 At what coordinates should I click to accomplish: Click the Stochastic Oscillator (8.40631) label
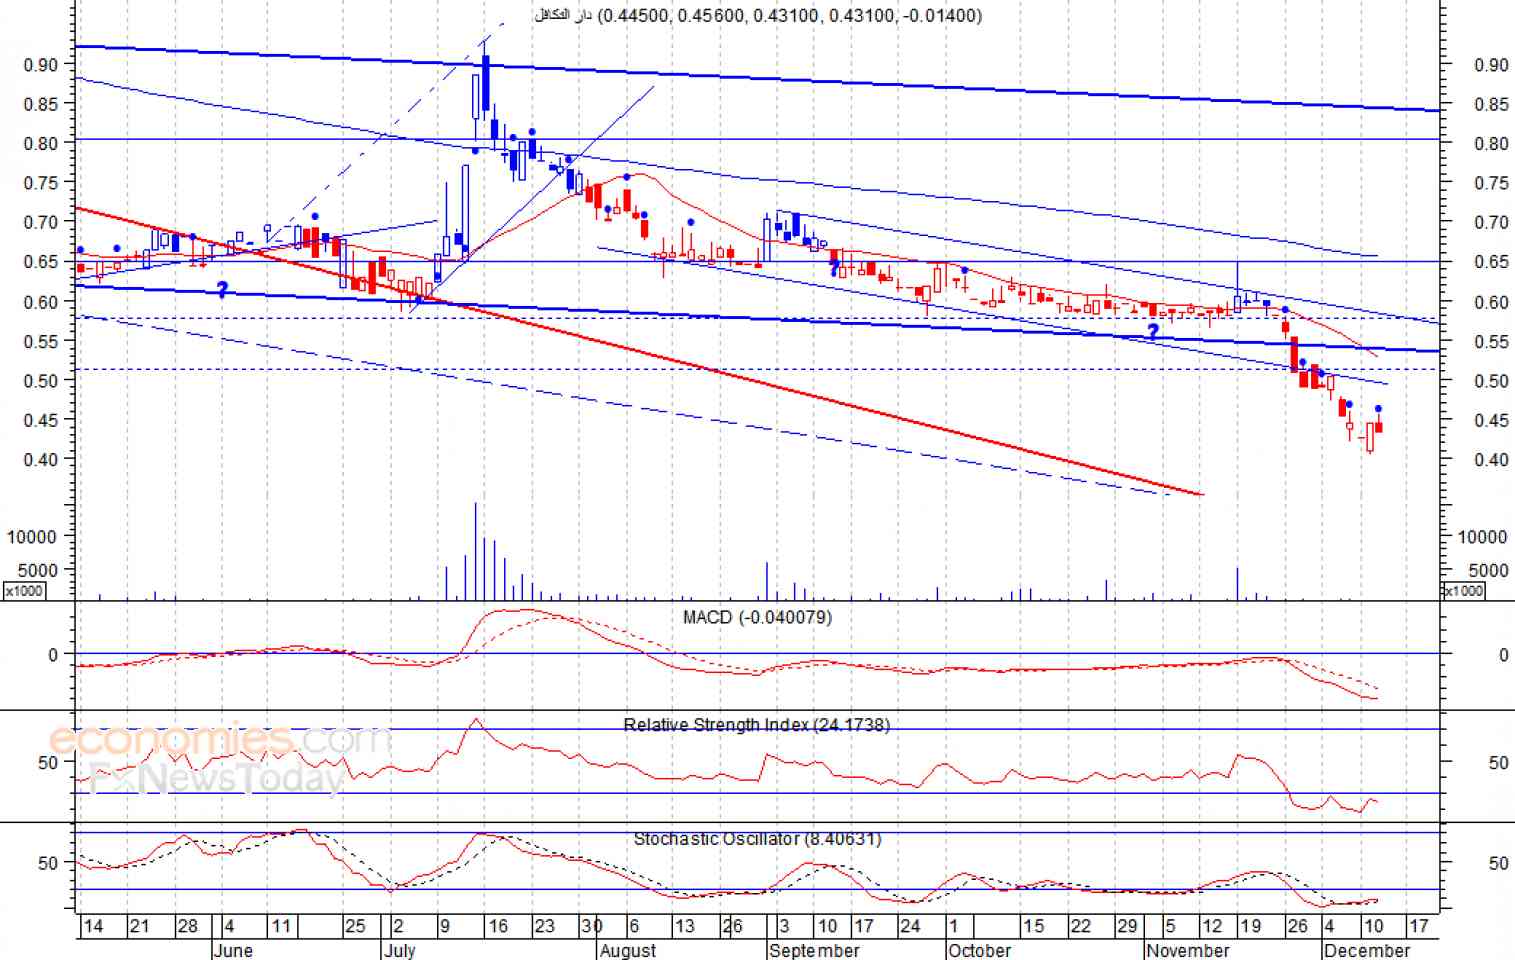pyautogui.click(x=757, y=839)
